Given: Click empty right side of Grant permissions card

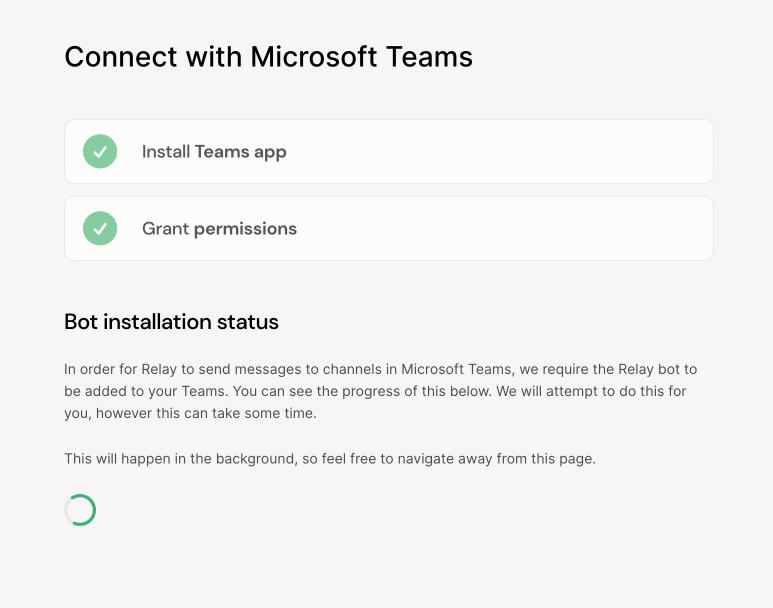Looking at the screenshot, I should pyautogui.click(x=560, y=229).
